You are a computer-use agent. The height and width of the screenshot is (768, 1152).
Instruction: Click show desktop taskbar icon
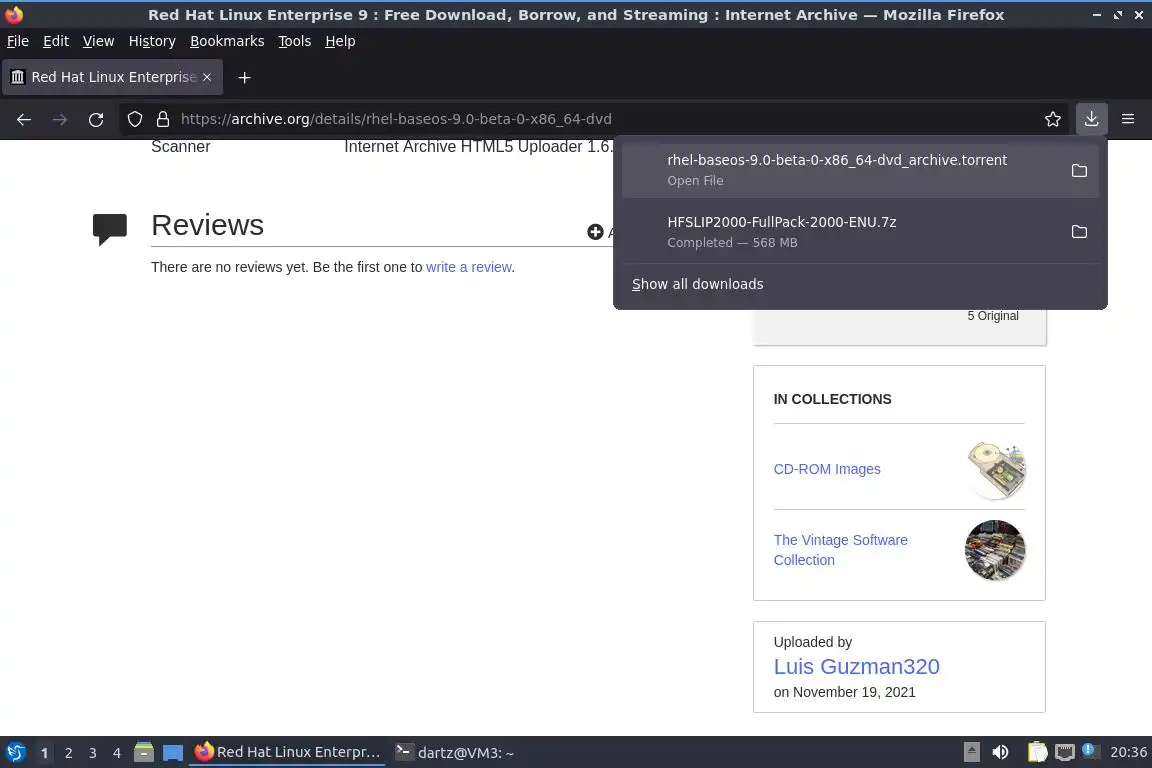(x=173, y=753)
